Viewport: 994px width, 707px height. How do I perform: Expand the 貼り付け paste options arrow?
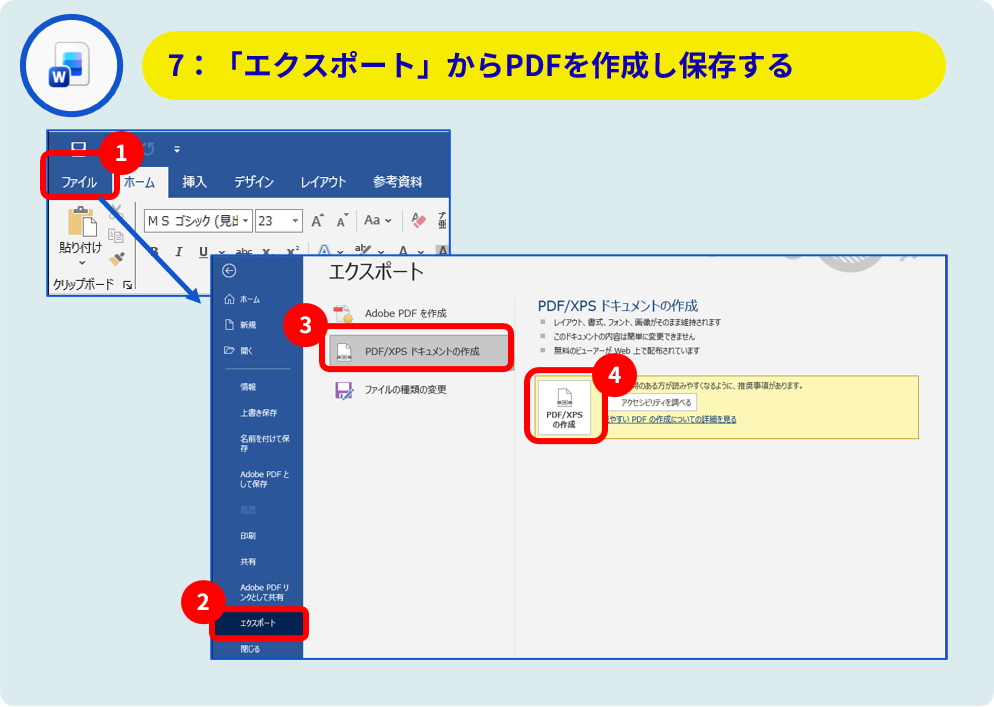(81, 263)
